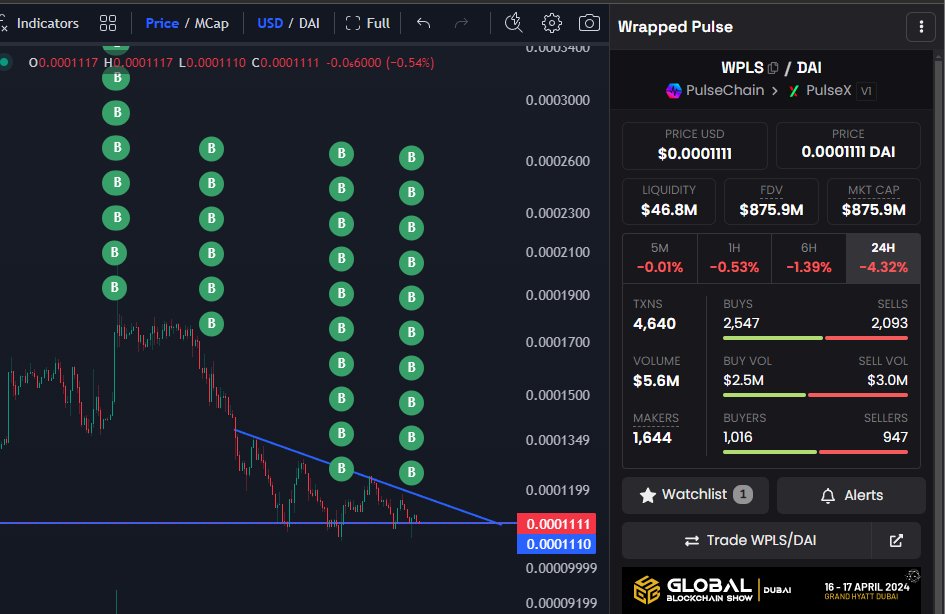Redo the chart action
Image resolution: width=945 pixels, height=614 pixels.
pos(461,23)
